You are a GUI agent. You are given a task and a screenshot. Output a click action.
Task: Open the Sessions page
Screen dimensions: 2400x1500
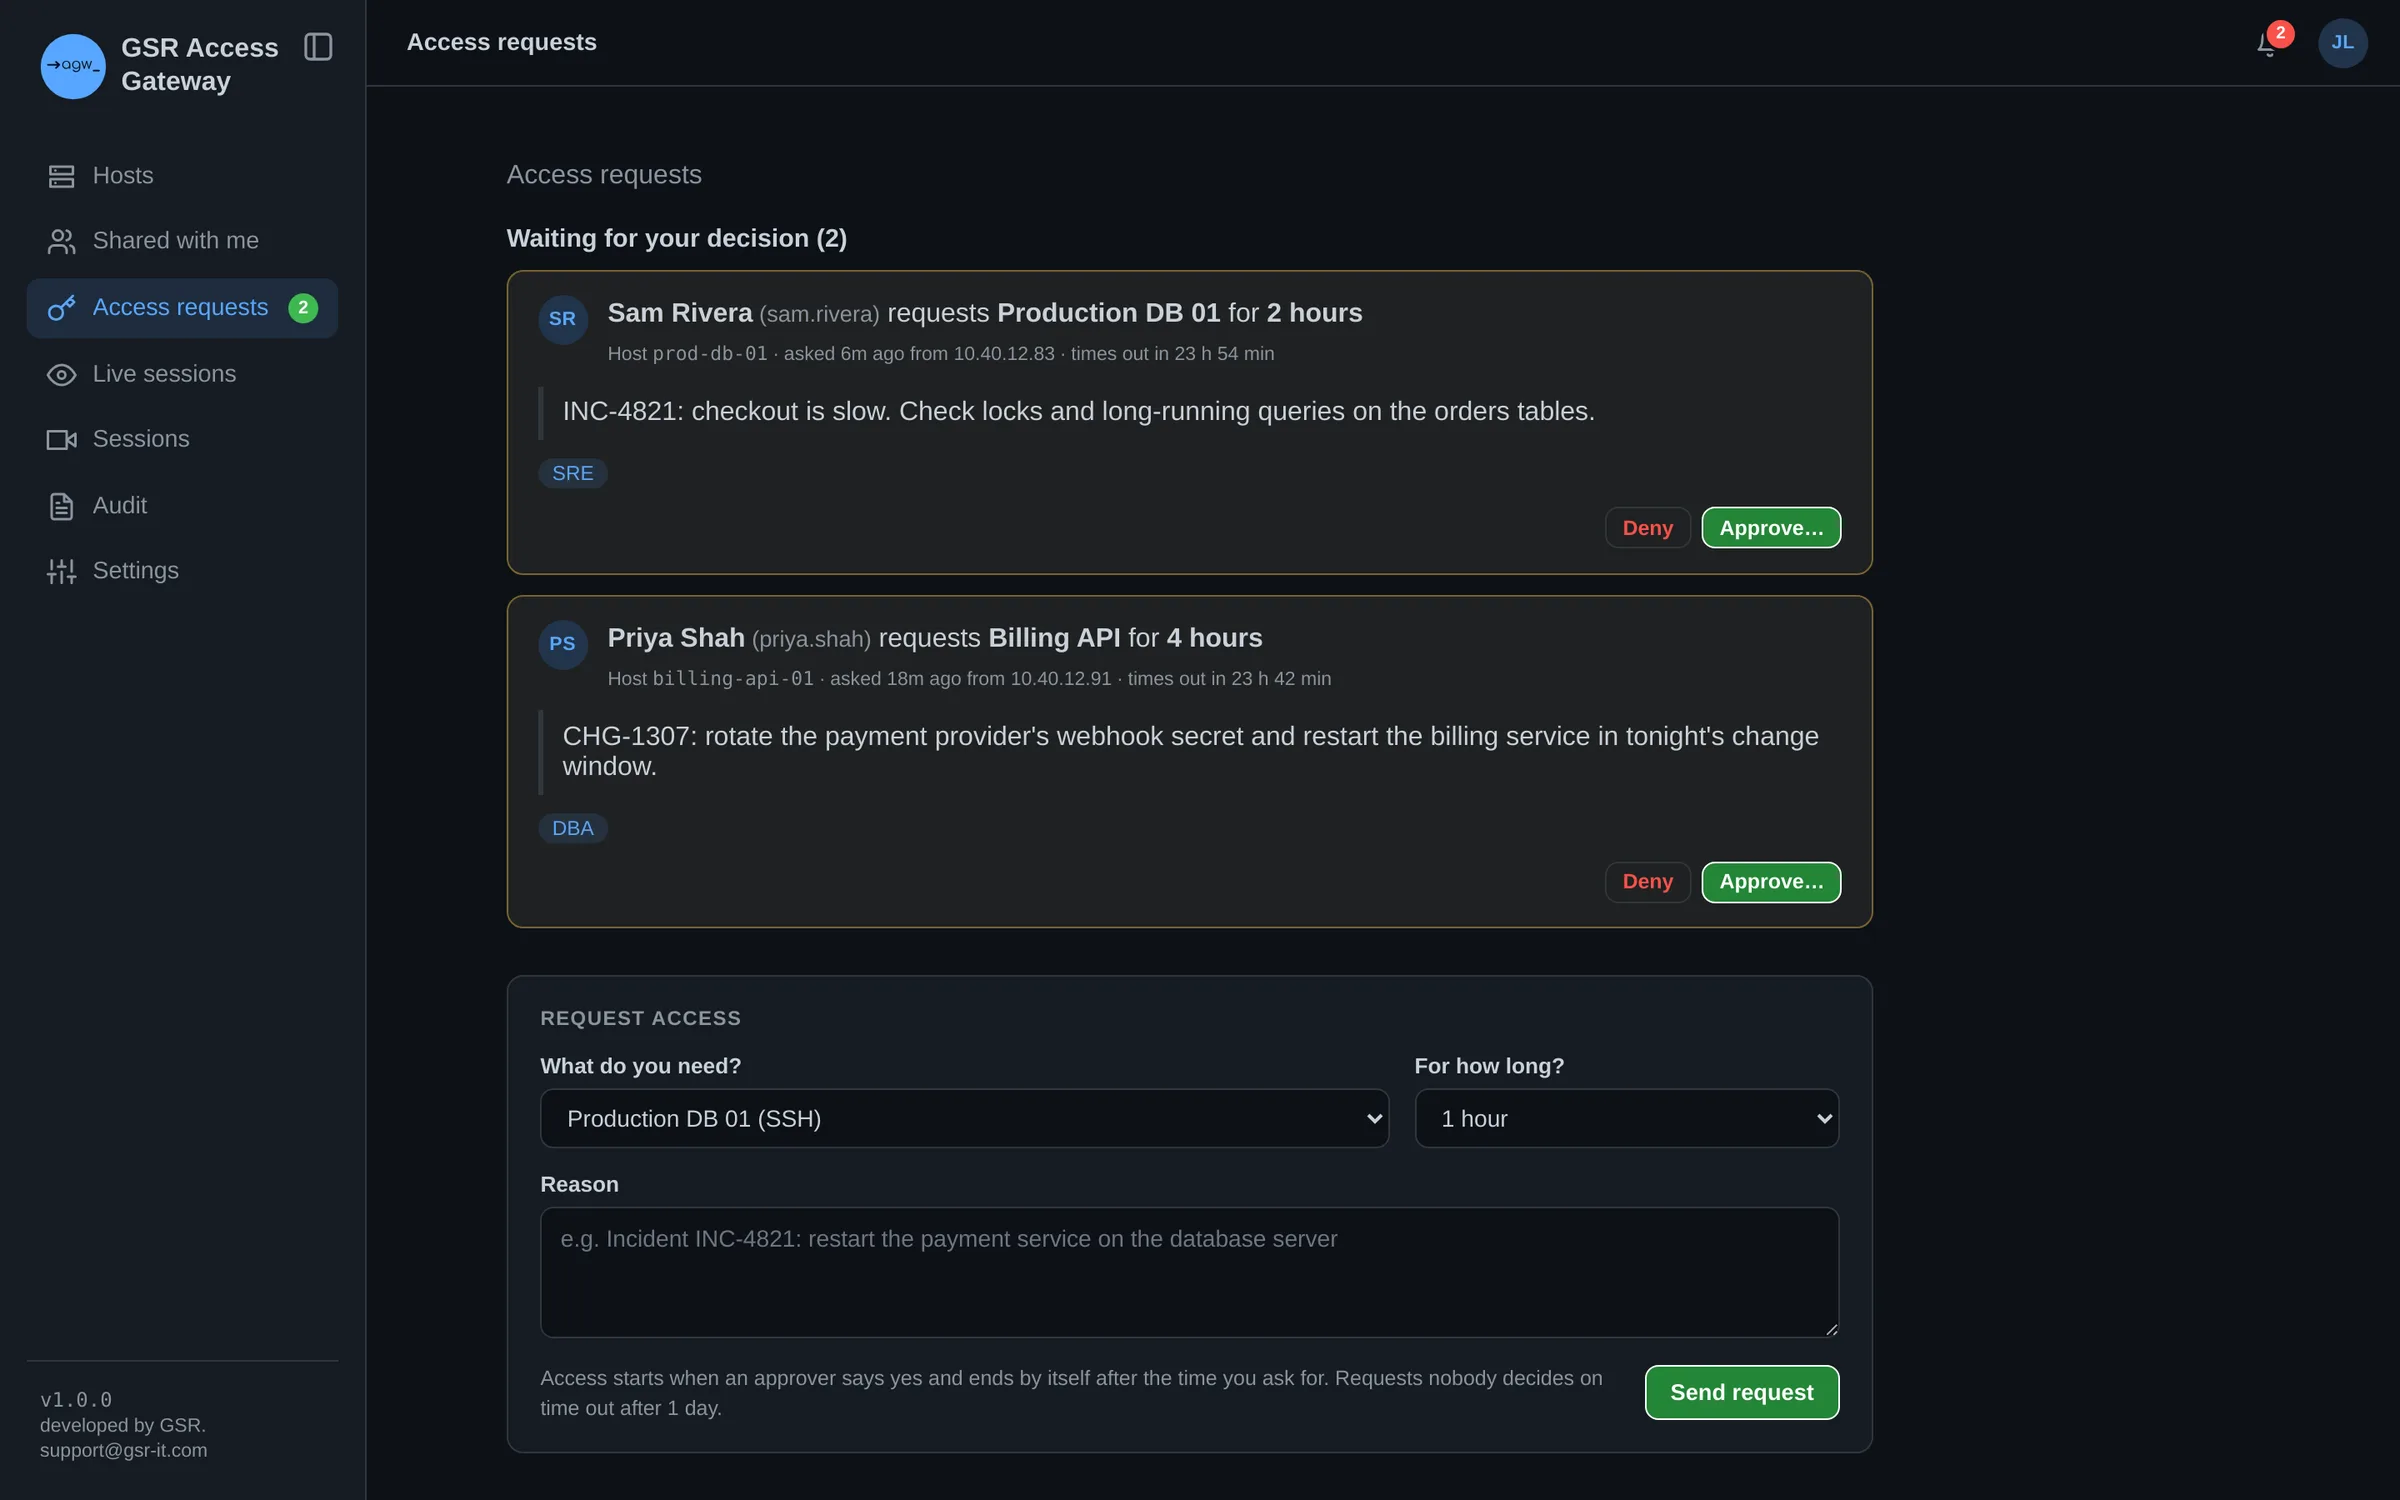pyautogui.click(x=182, y=440)
